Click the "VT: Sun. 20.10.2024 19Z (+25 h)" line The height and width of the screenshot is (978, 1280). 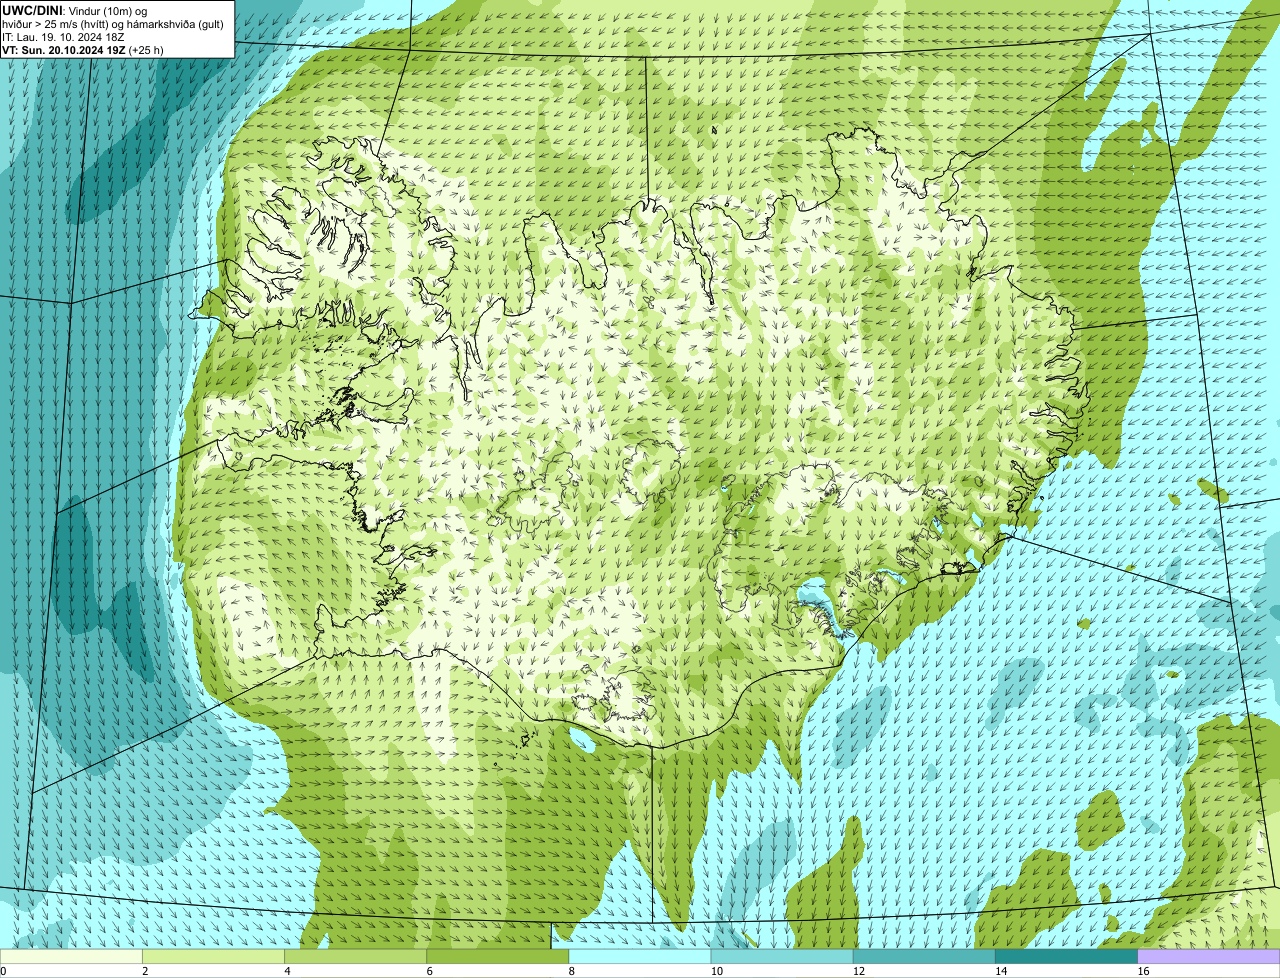click(x=83, y=50)
